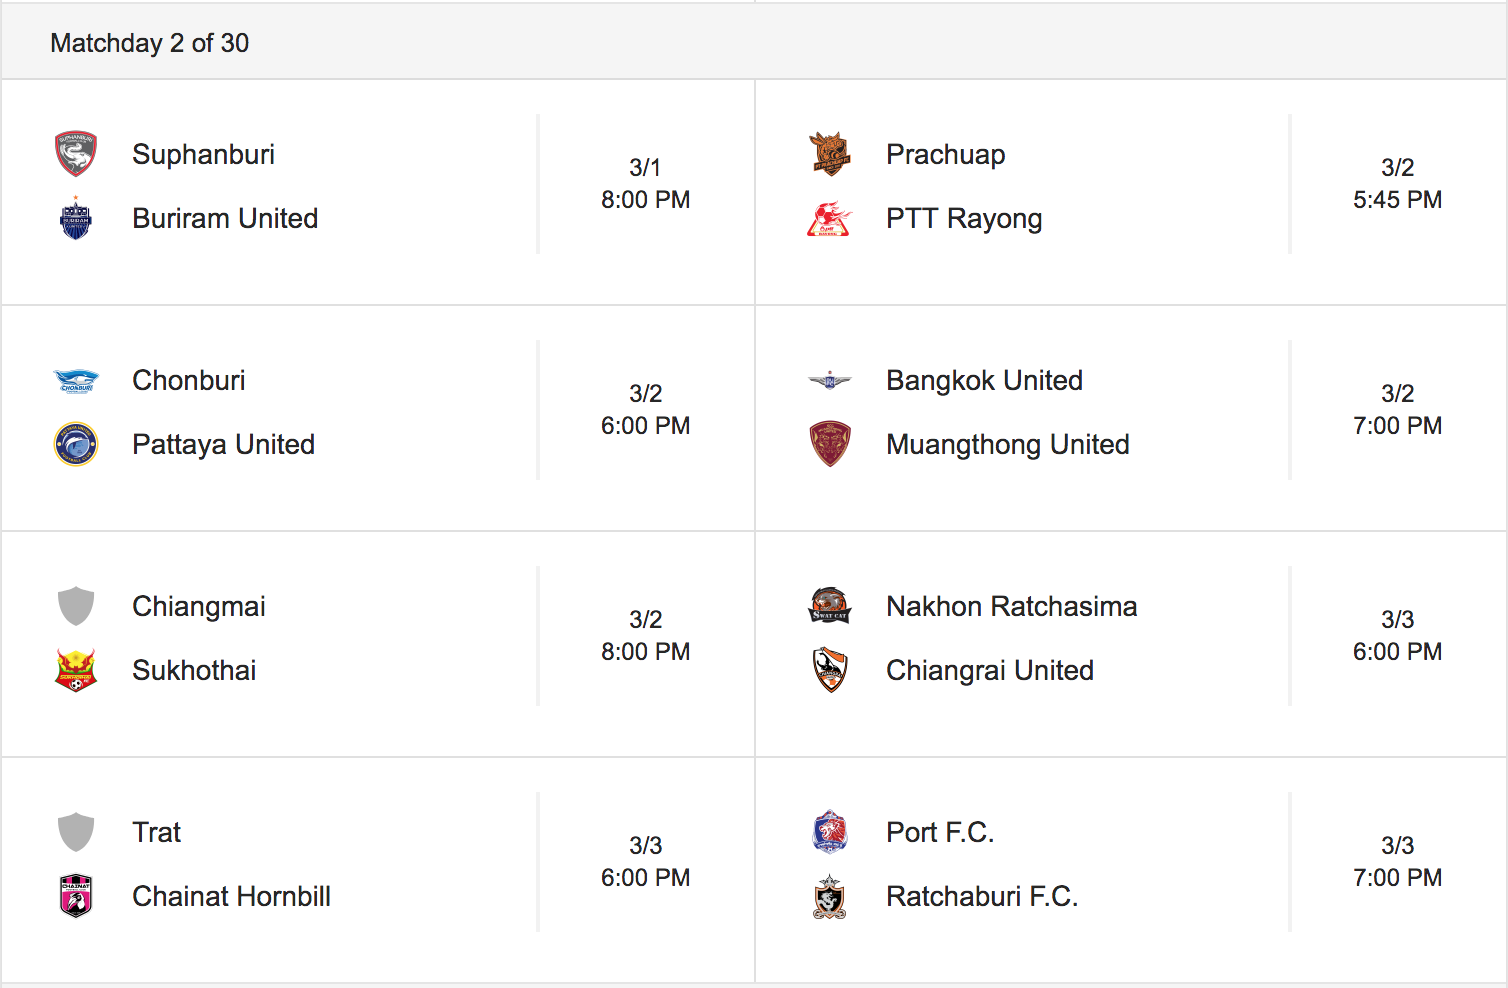Select the Prachuap club logo
This screenshot has height=988, width=1508.
tap(830, 154)
